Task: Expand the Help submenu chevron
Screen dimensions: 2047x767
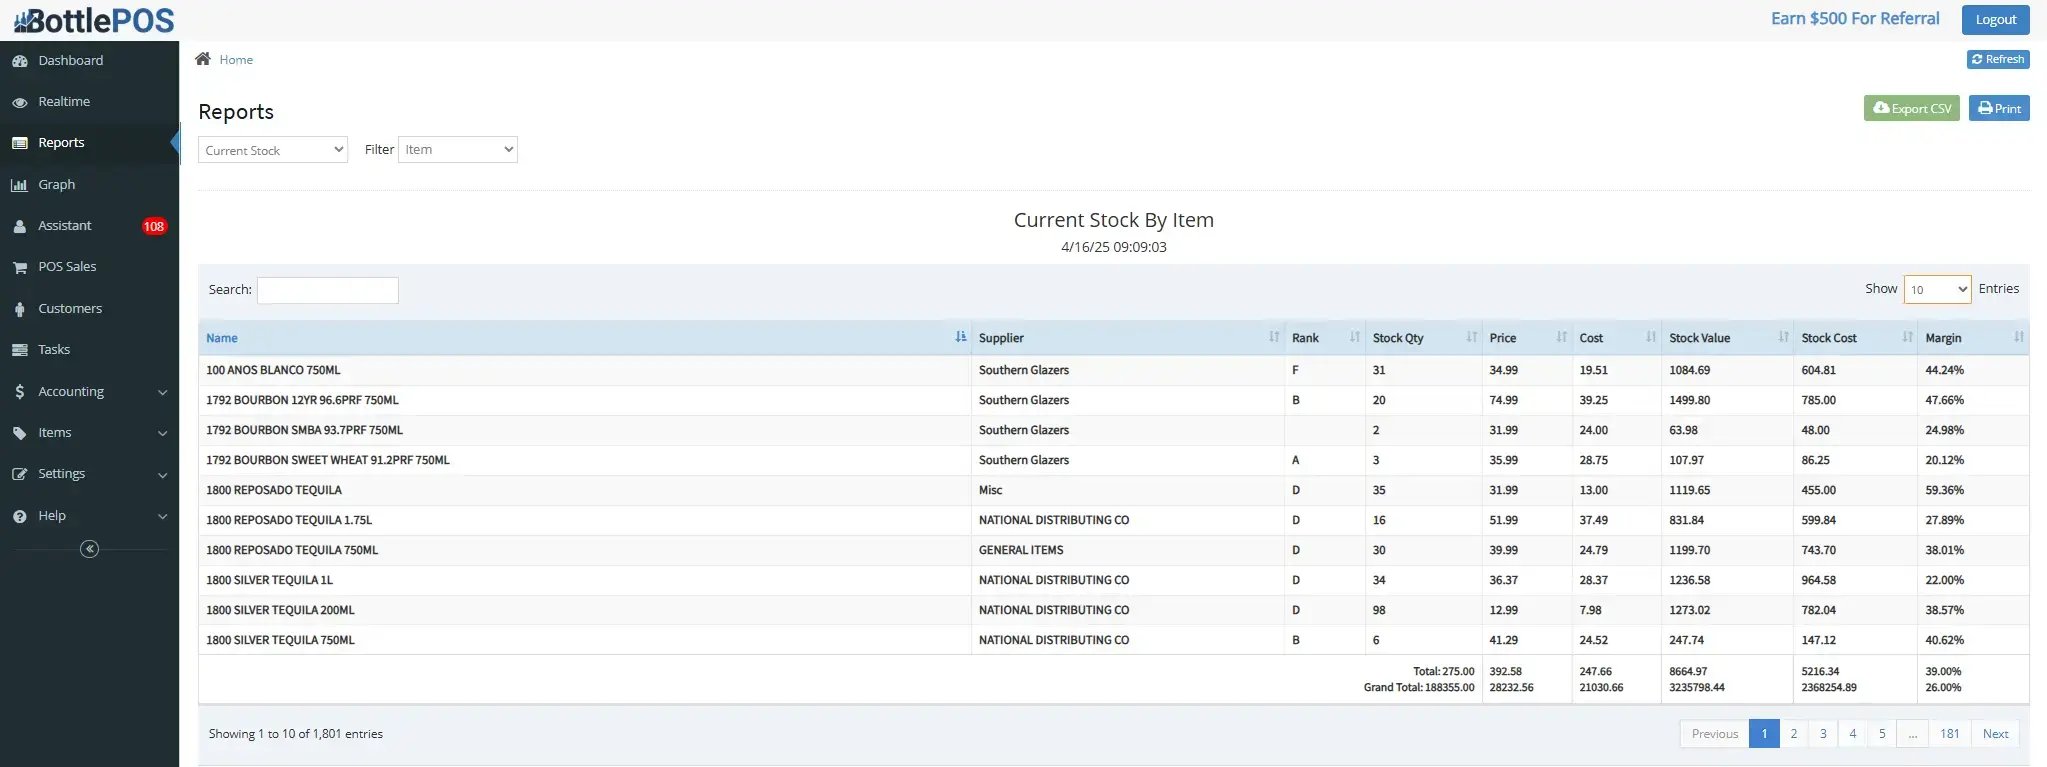Action: (x=163, y=516)
